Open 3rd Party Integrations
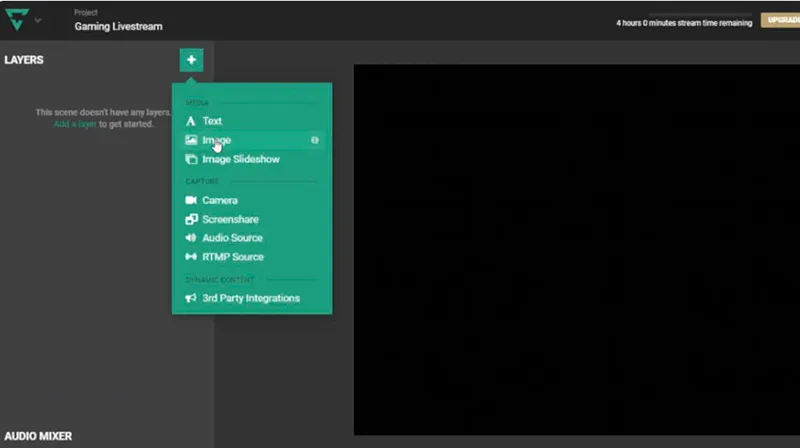The image size is (800, 448). click(x=253, y=298)
